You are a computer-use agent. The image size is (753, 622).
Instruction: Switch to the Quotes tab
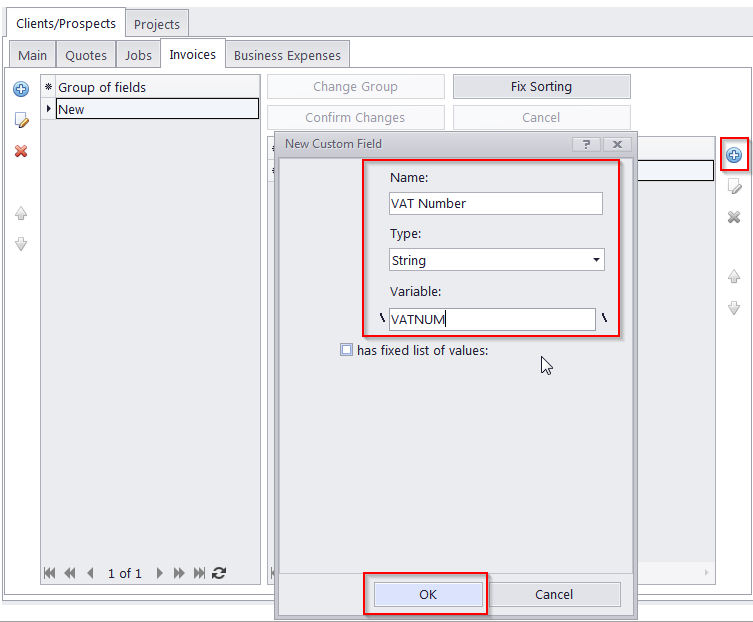[86, 55]
